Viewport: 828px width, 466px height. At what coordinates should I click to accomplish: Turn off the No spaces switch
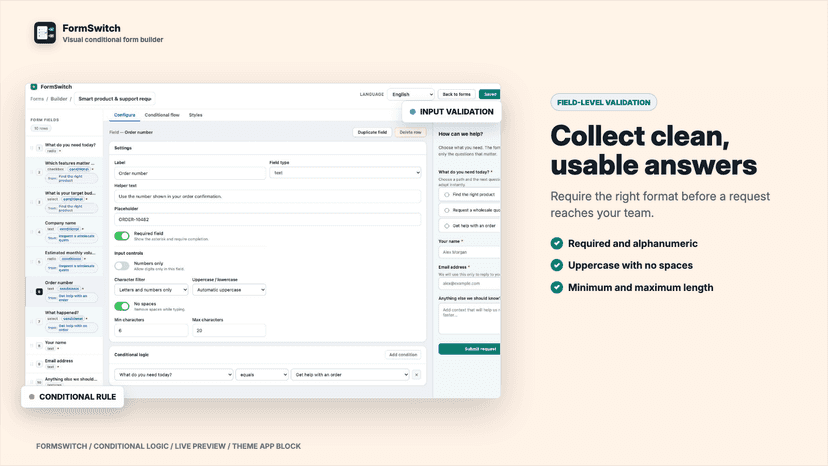(x=121, y=306)
